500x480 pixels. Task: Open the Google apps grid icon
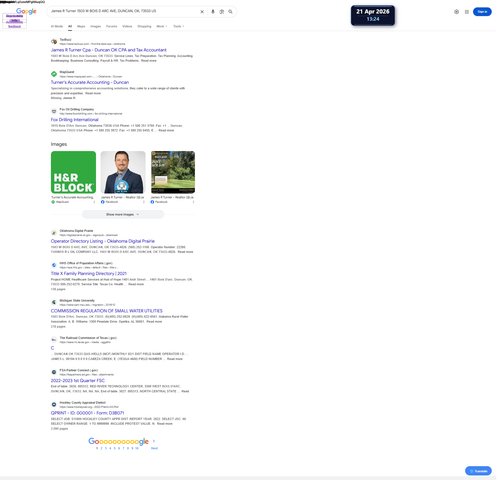467,12
